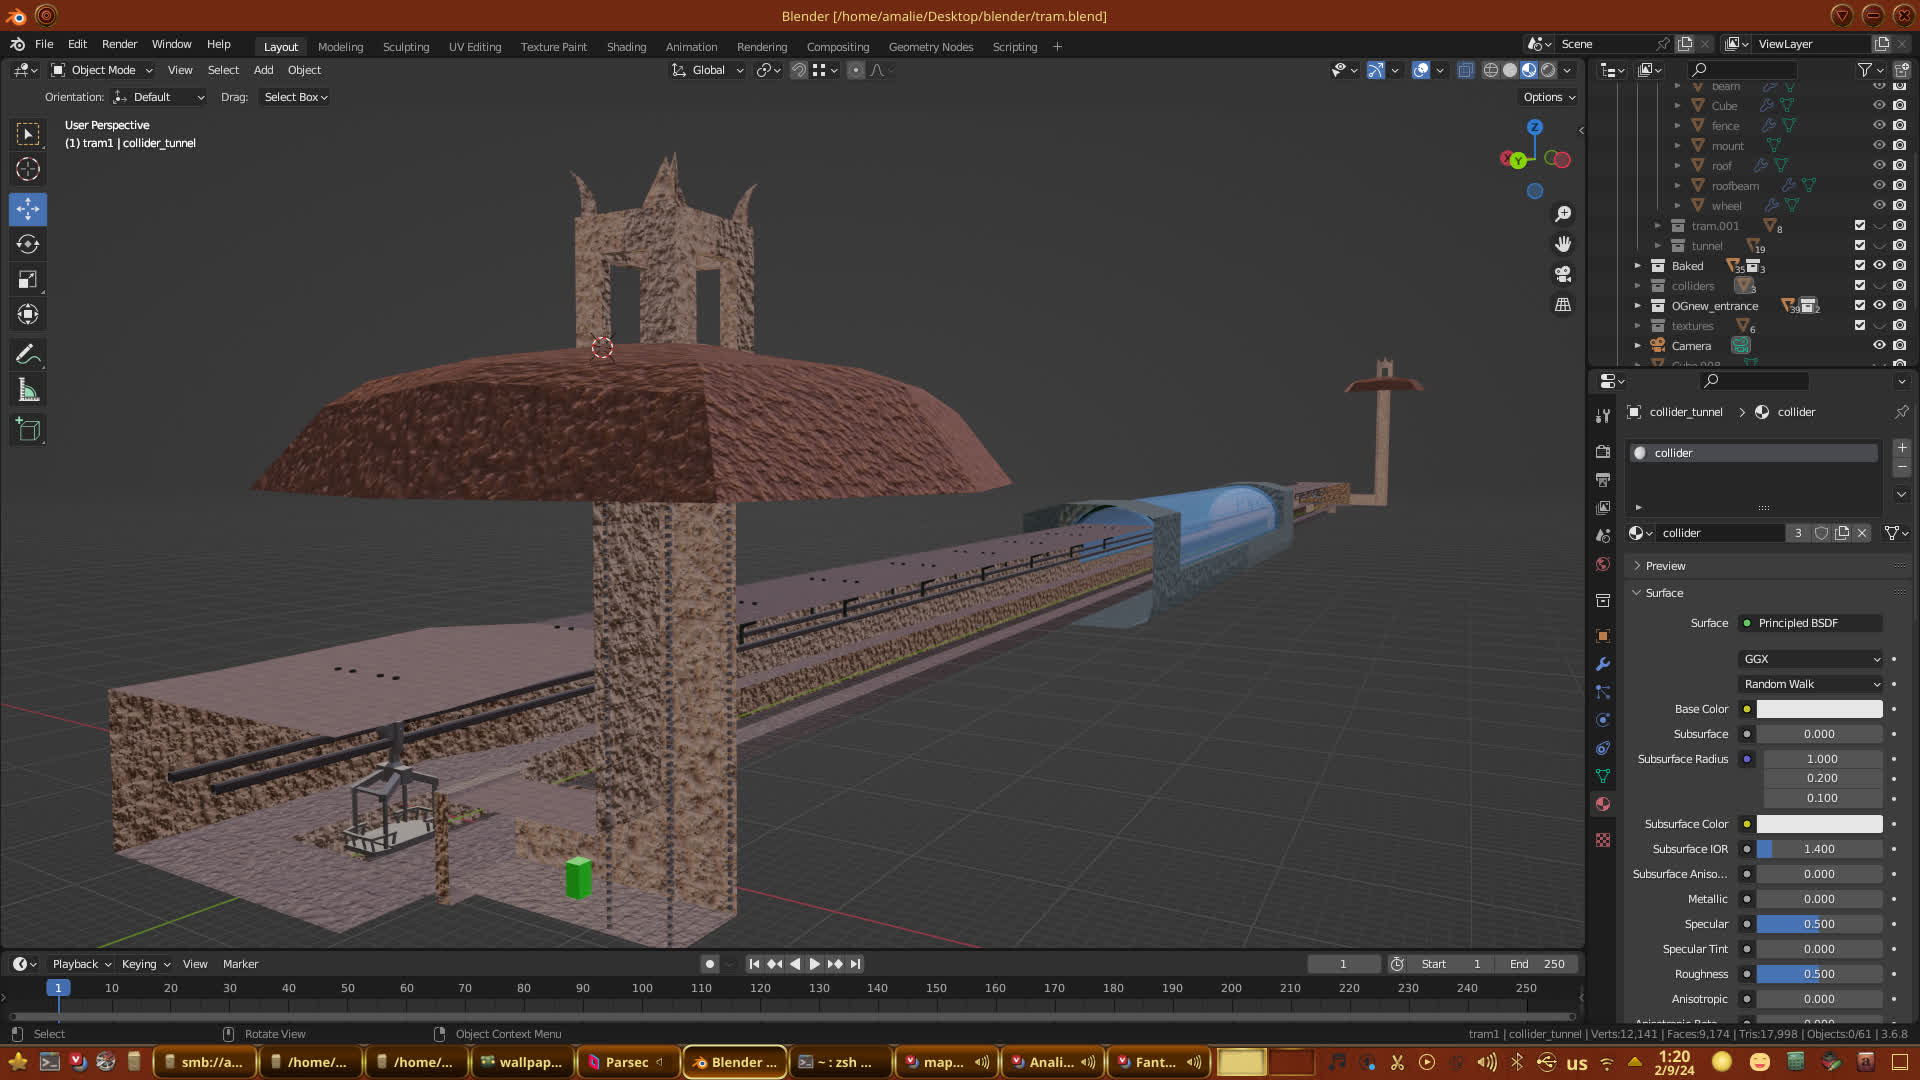This screenshot has height=1080, width=1920.
Task: Click the Add Cube tool
Action: click(x=28, y=430)
